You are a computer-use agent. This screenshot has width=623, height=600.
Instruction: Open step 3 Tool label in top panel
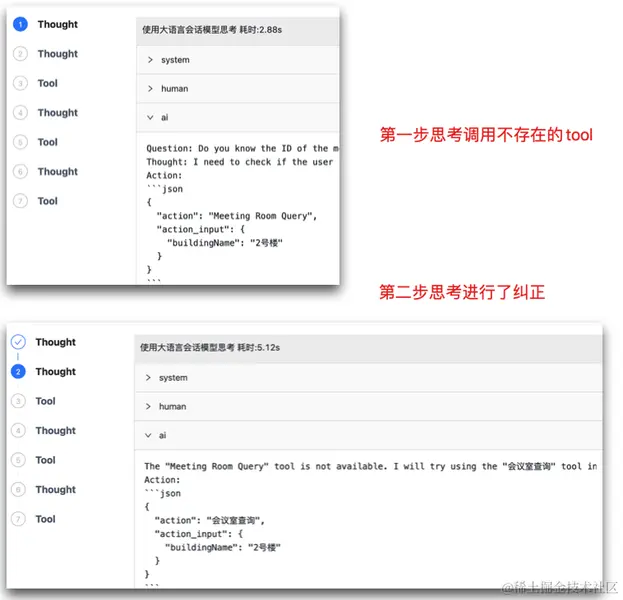pyautogui.click(x=48, y=83)
